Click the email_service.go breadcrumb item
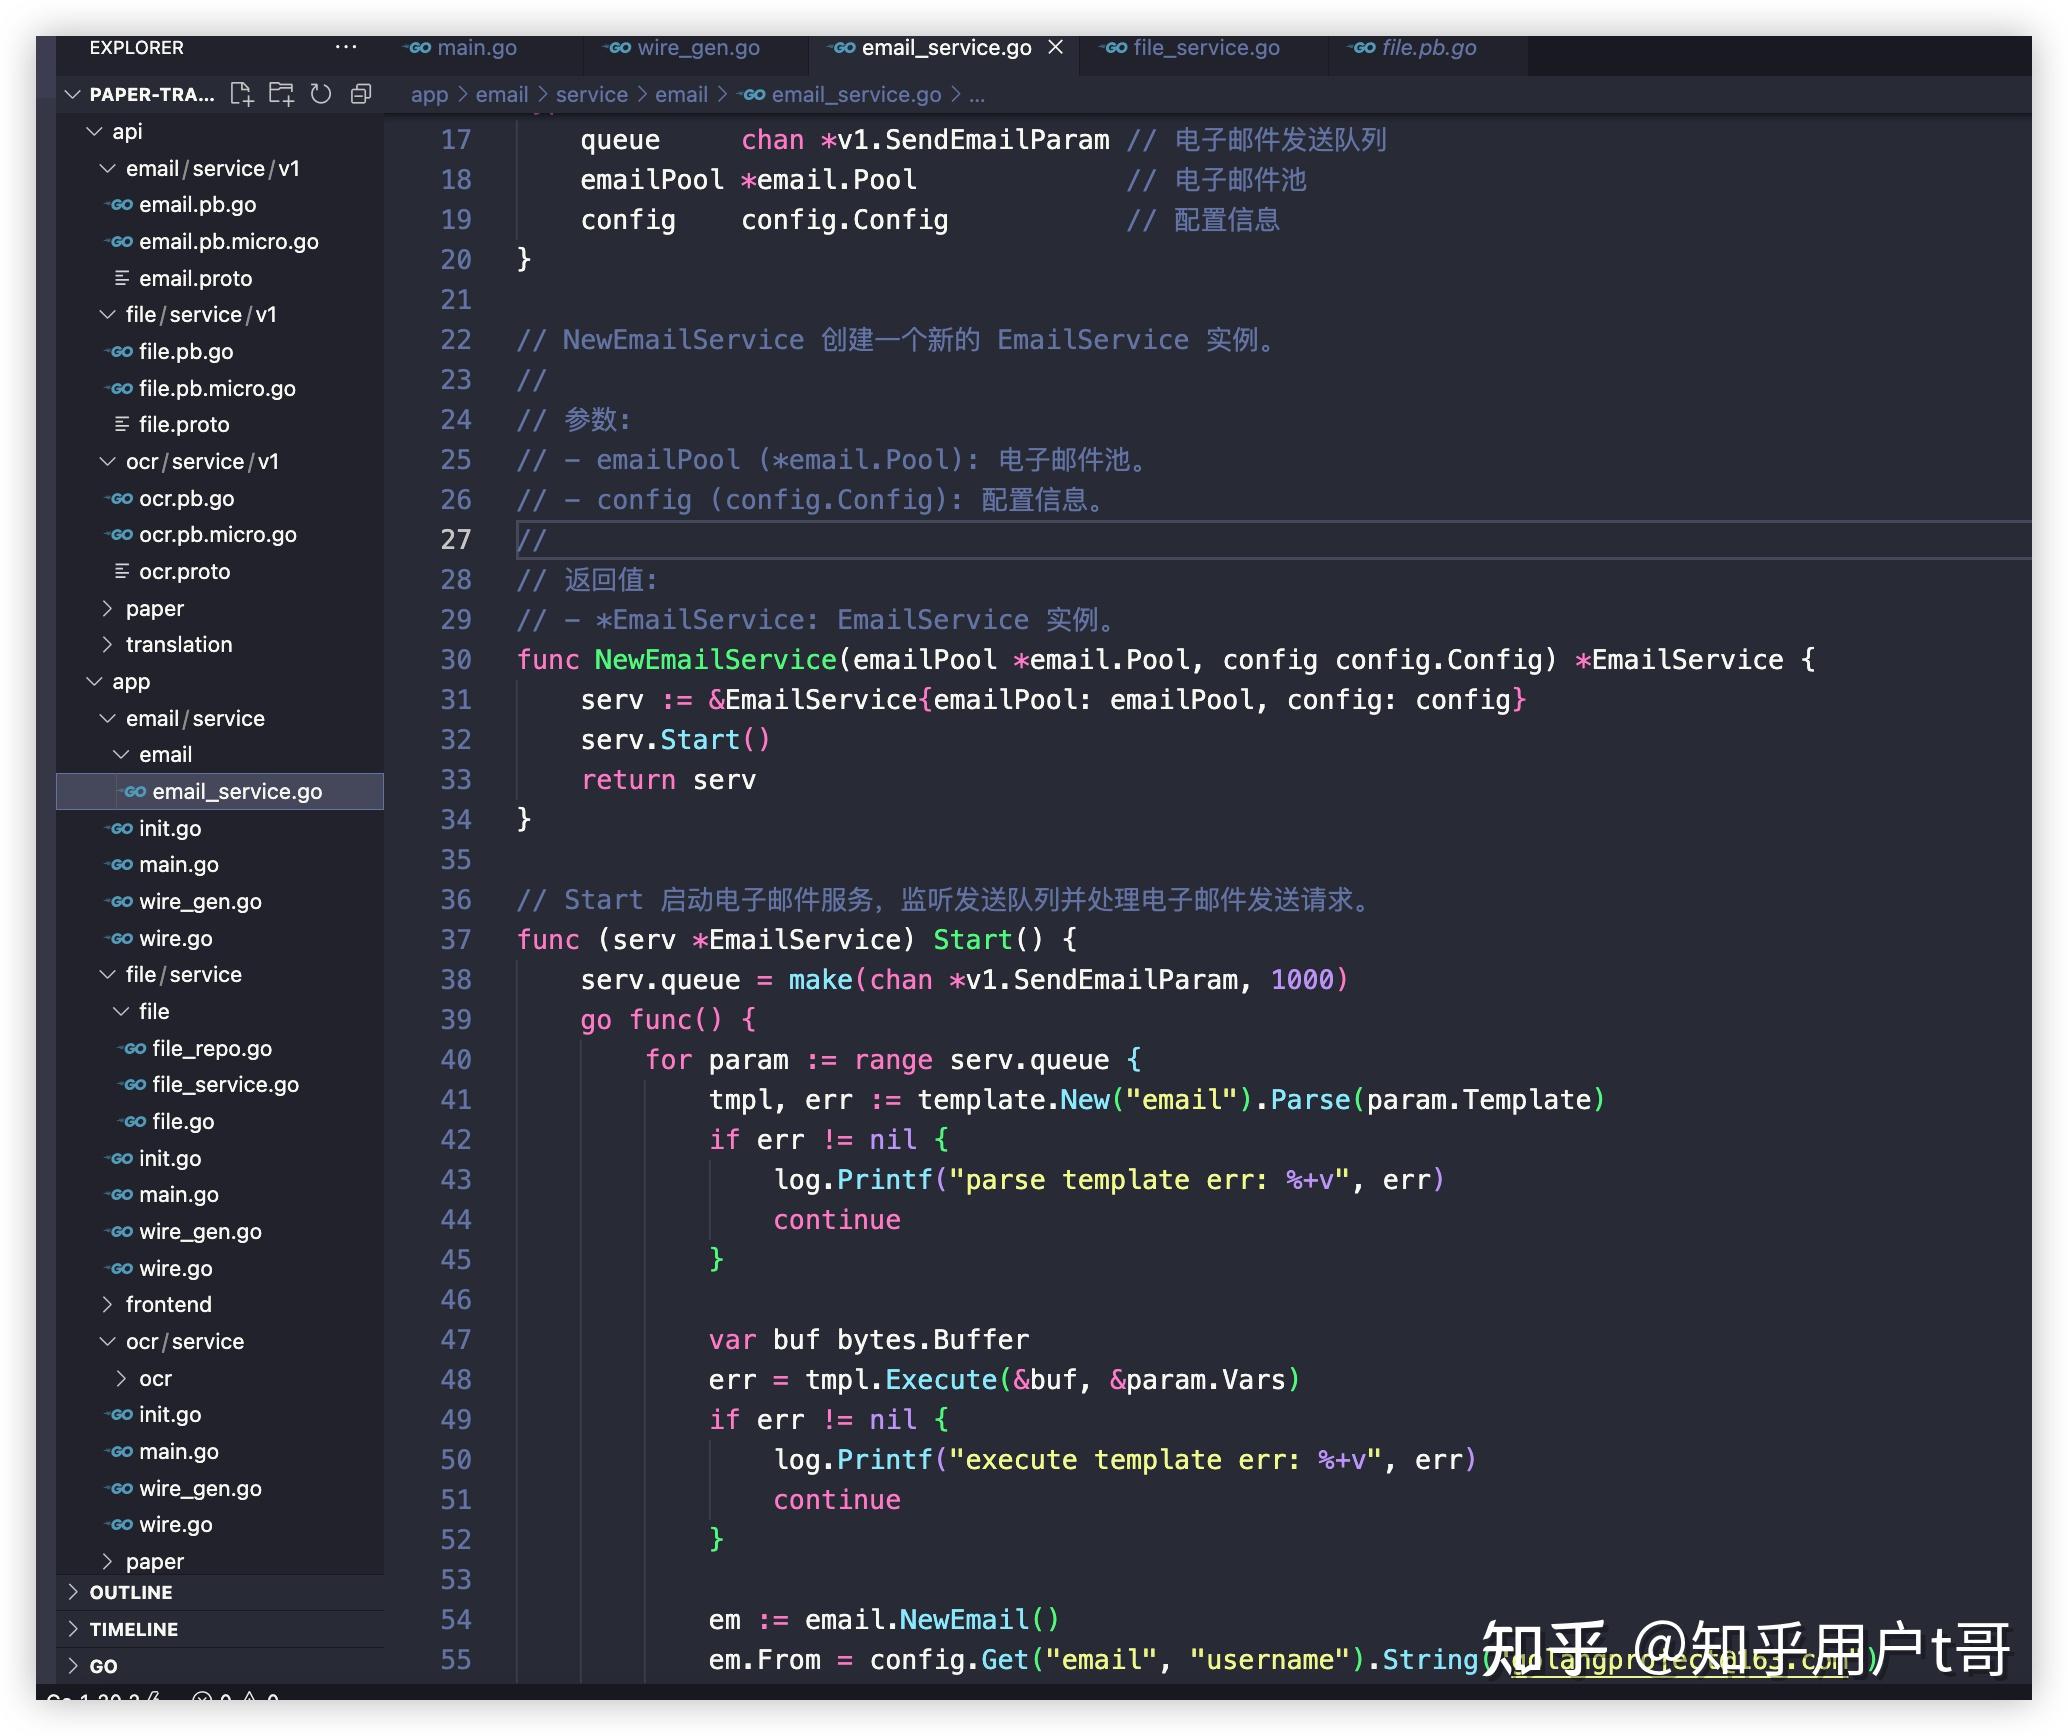The height and width of the screenshot is (1736, 2068). (855, 94)
